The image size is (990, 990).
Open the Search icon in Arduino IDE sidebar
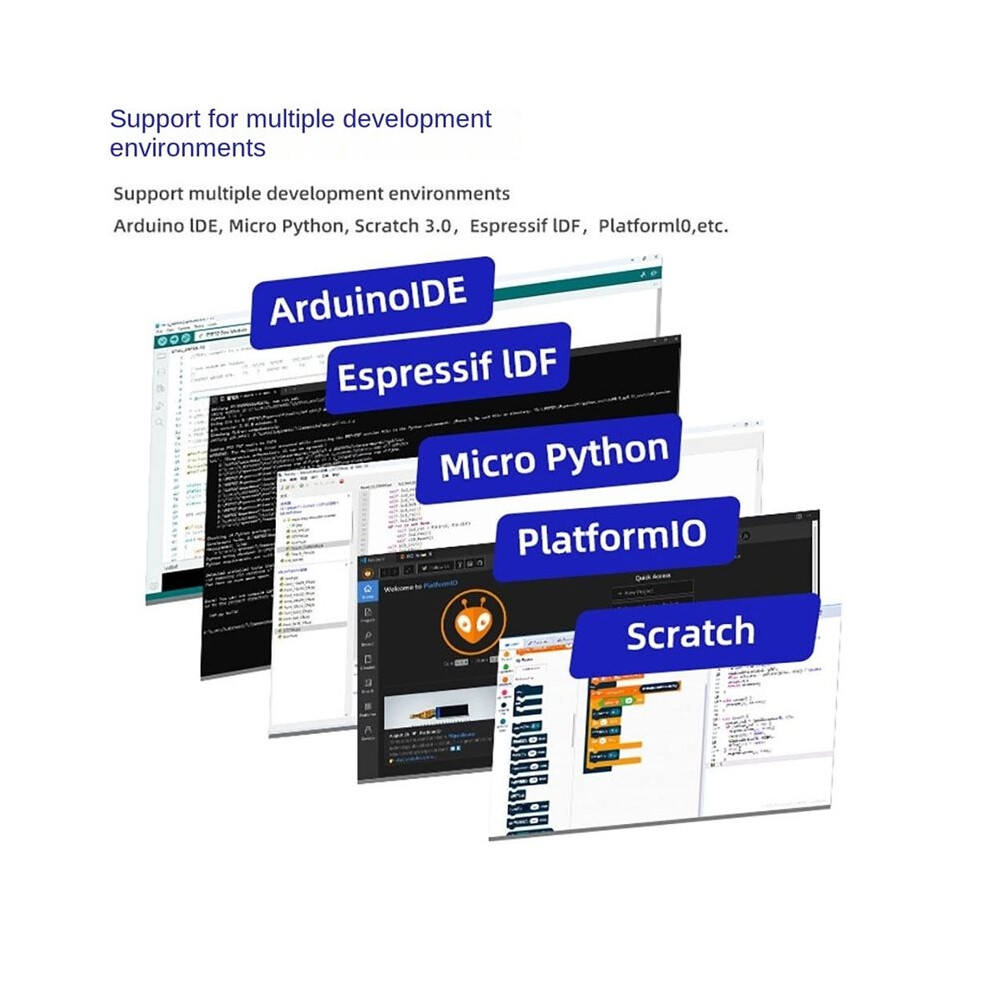tap(159, 422)
